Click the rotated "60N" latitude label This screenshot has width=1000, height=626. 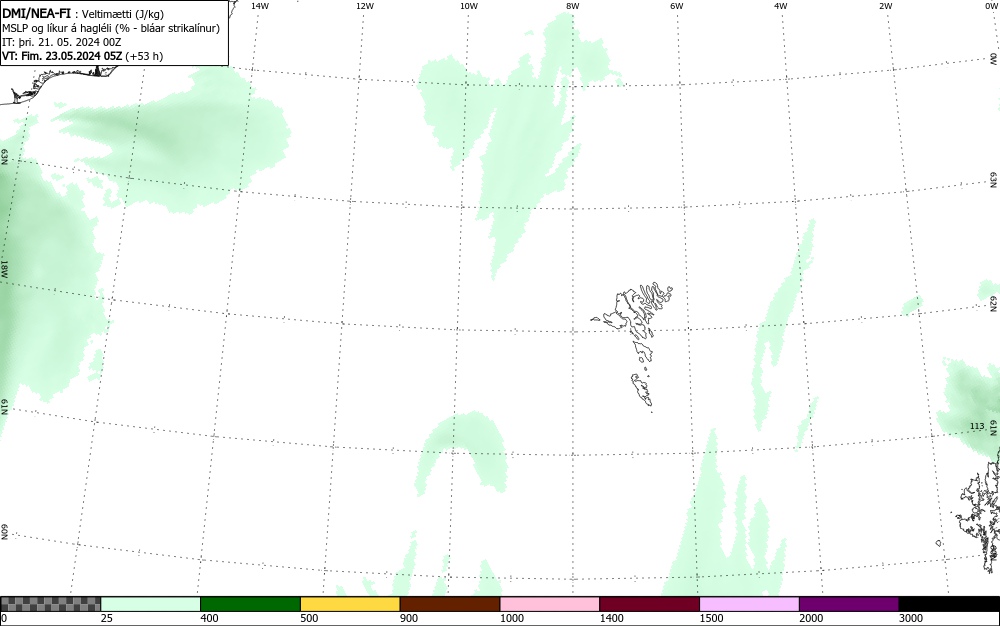pyautogui.click(x=4, y=532)
